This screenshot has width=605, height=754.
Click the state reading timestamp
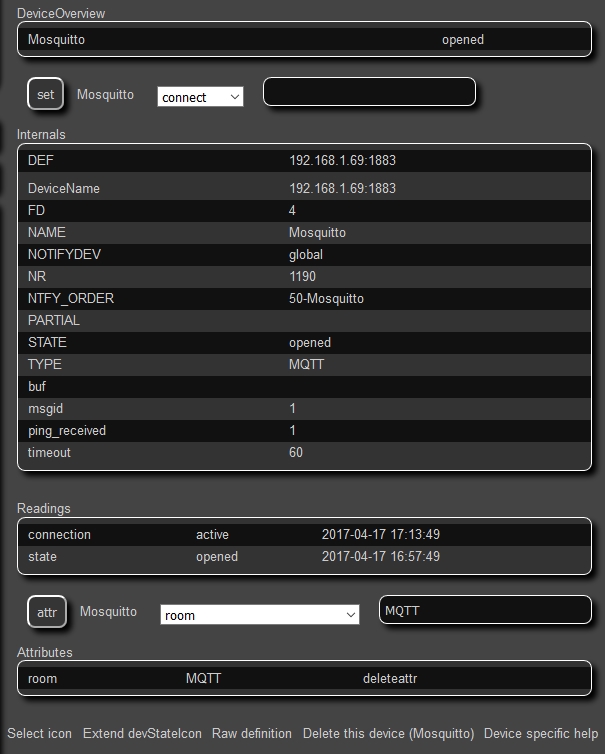(x=381, y=557)
